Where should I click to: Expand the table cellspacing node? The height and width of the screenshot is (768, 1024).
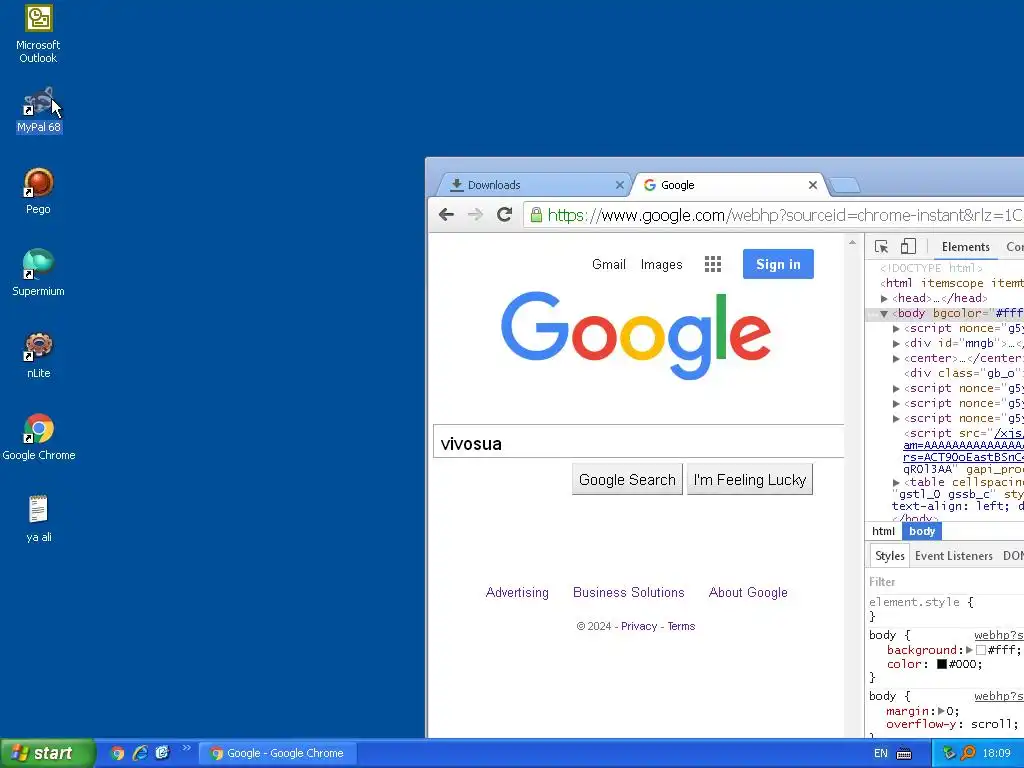click(x=897, y=483)
